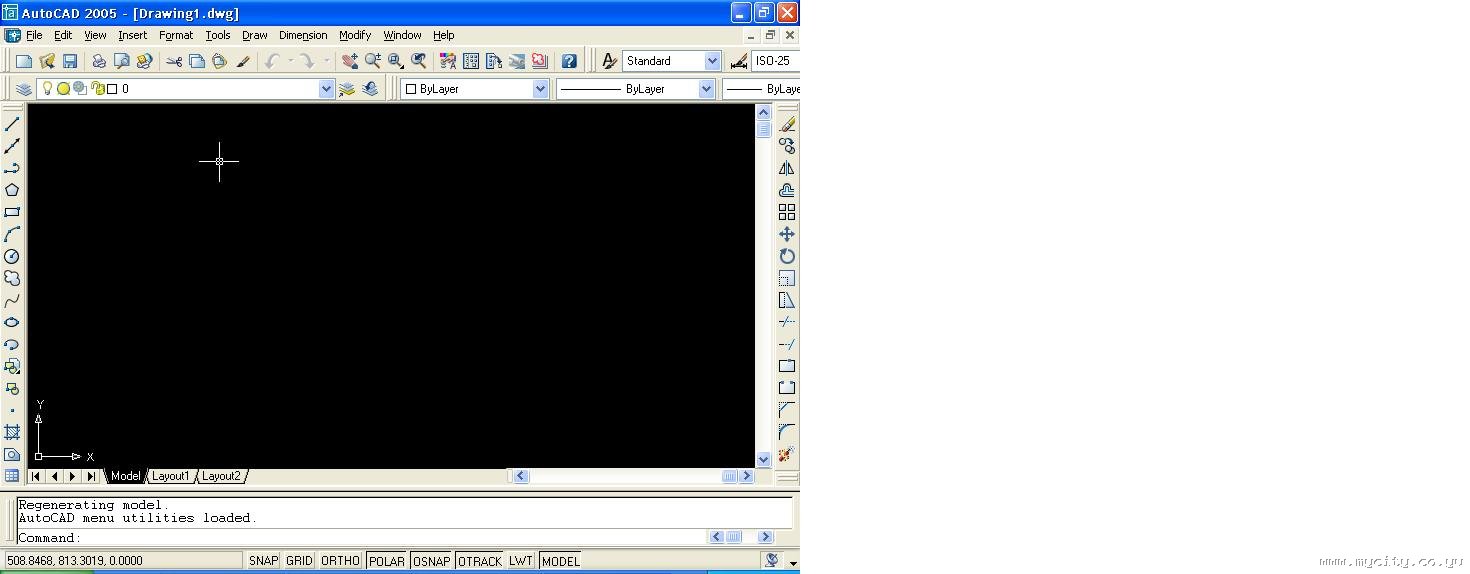This screenshot has width=1470, height=574.
Task: Toggle OTRACK in status bar
Action: 480,561
